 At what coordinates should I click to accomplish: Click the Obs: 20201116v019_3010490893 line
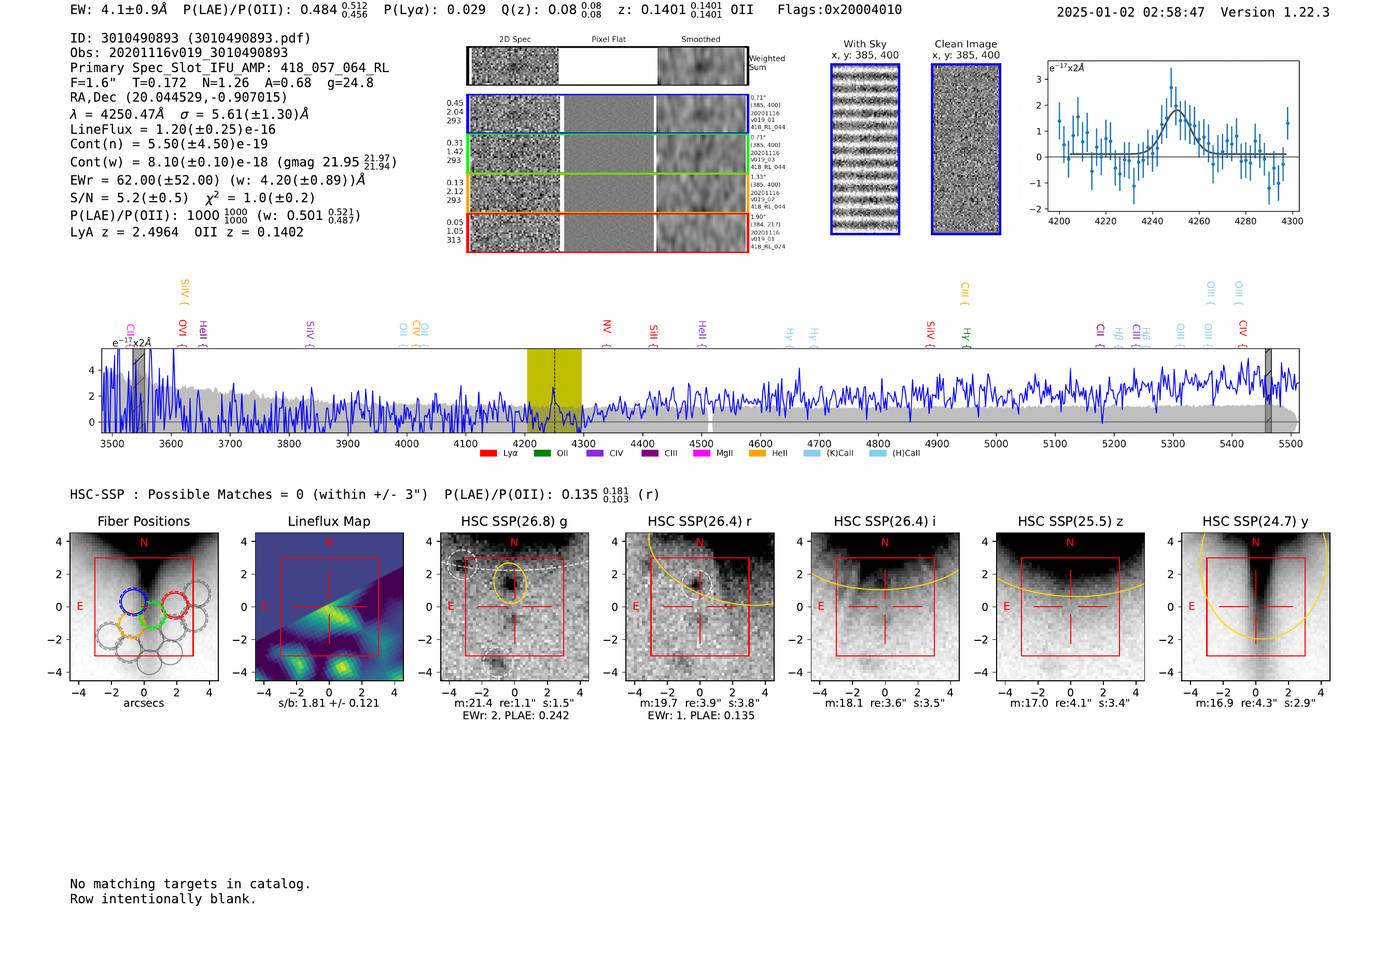[x=179, y=52]
